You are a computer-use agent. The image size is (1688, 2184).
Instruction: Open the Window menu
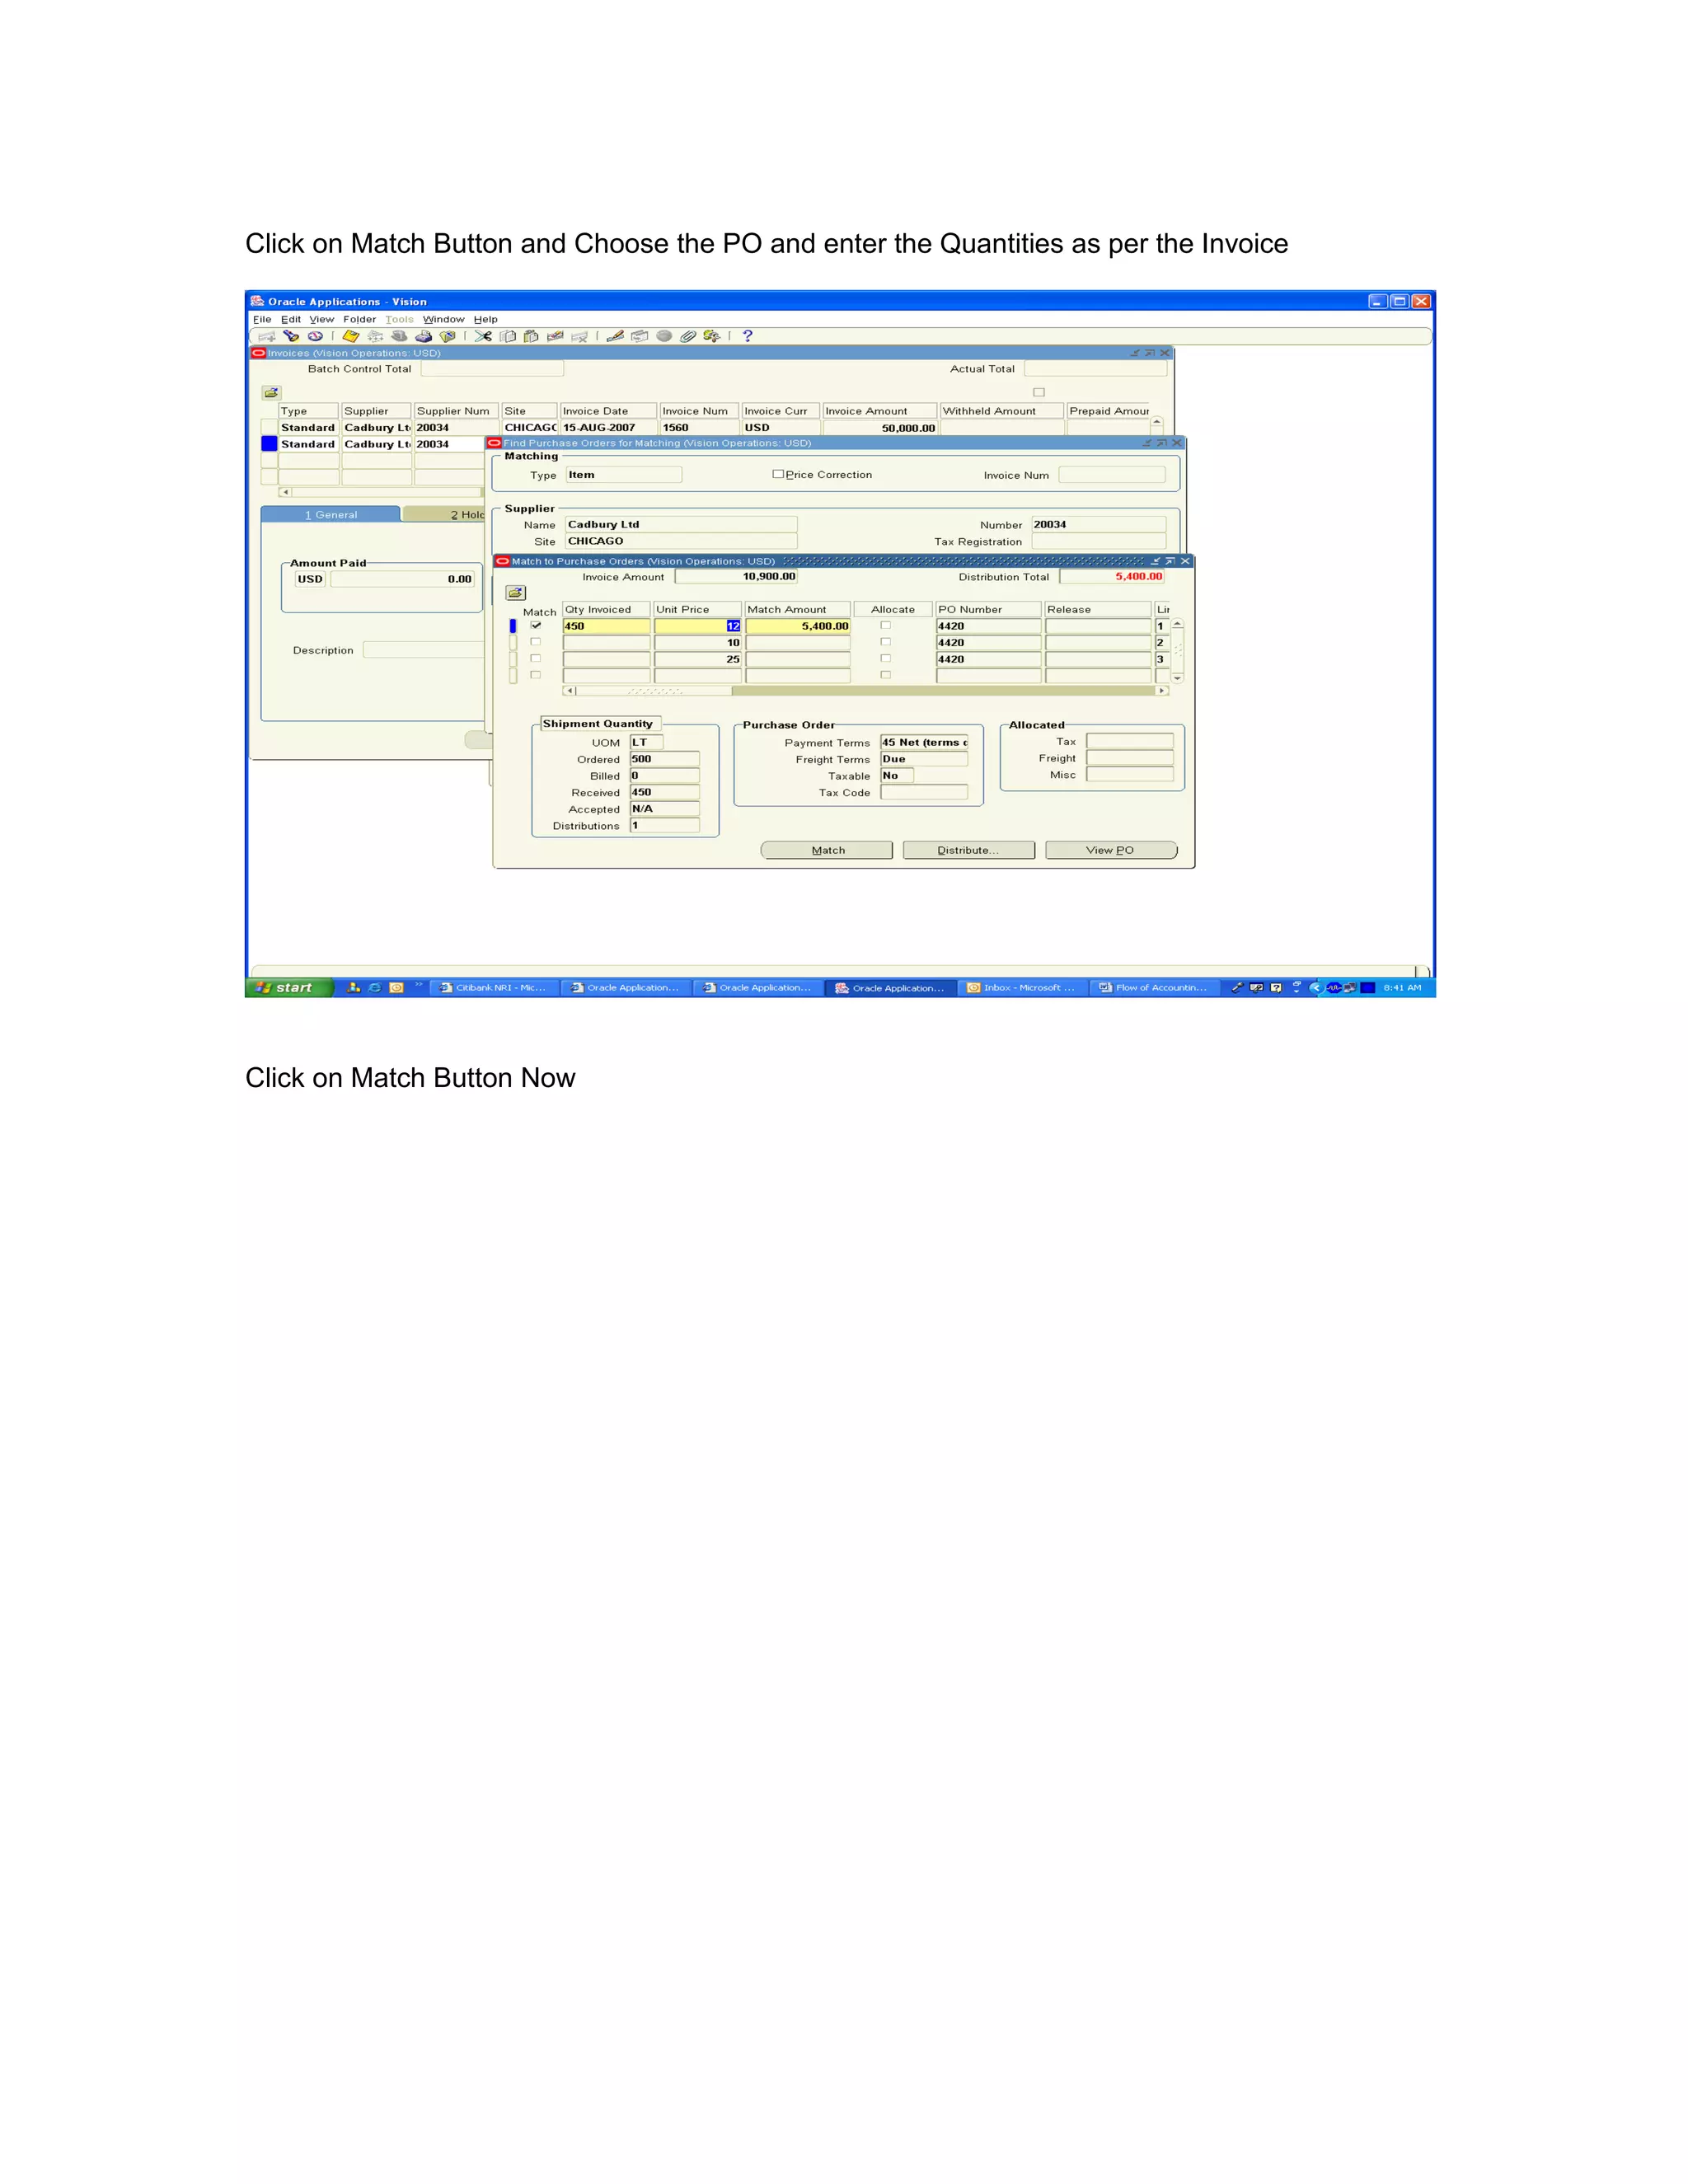443,320
